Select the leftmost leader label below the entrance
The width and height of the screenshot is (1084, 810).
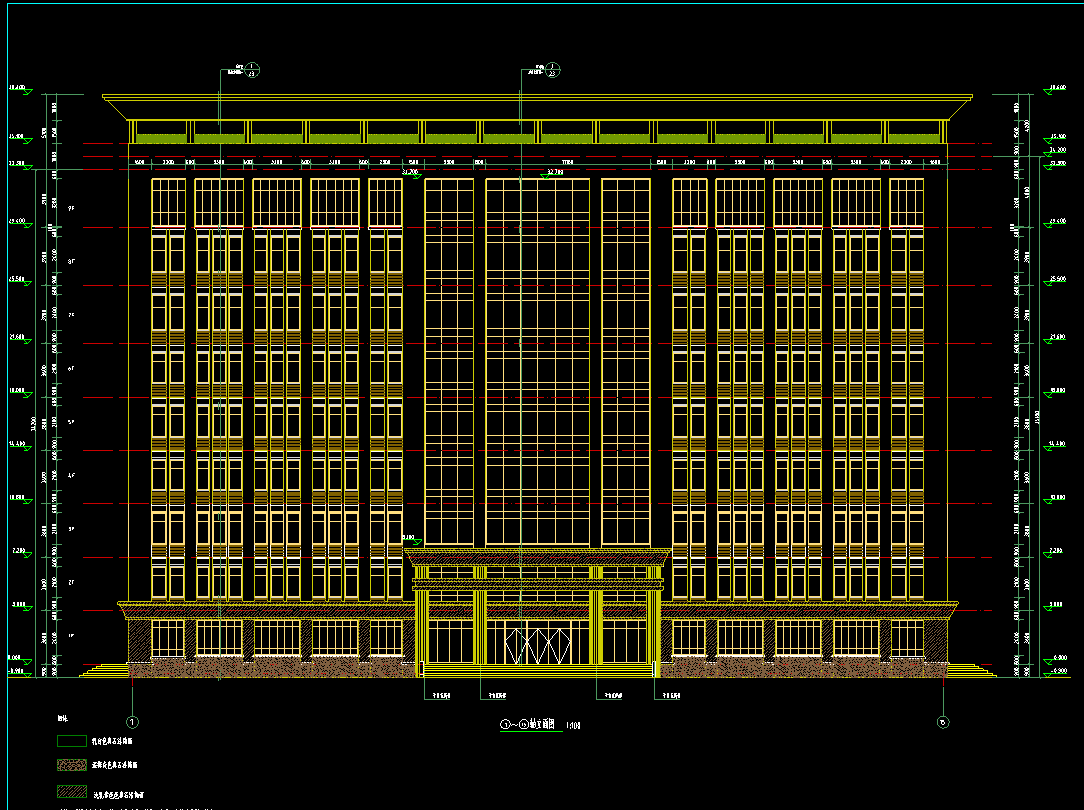[x=441, y=696]
